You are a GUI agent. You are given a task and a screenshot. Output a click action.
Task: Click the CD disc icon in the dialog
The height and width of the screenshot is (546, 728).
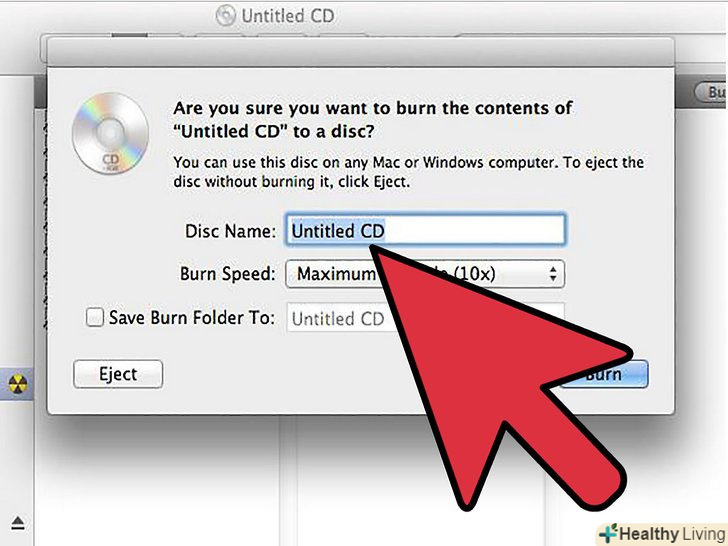110,133
